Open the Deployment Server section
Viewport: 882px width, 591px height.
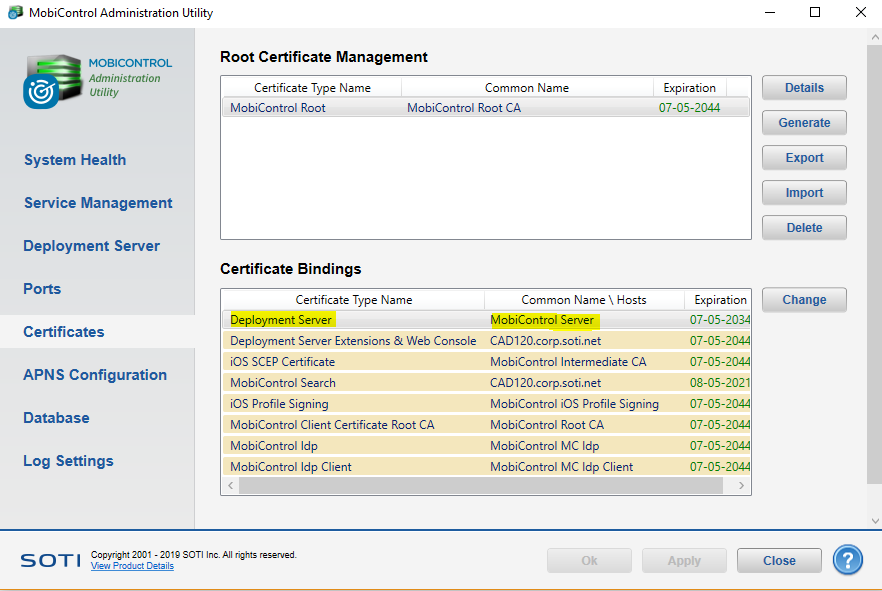(x=92, y=246)
